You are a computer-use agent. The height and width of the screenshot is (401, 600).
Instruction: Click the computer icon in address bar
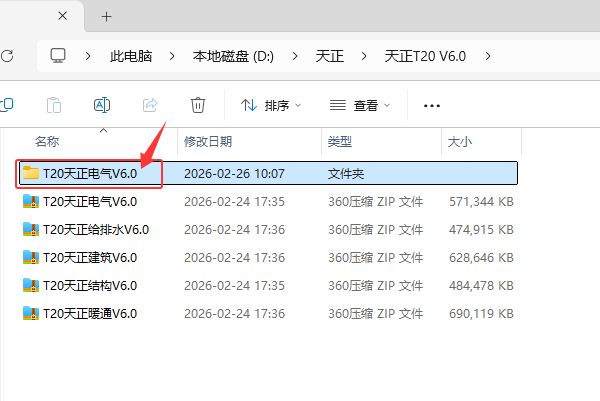coord(58,56)
